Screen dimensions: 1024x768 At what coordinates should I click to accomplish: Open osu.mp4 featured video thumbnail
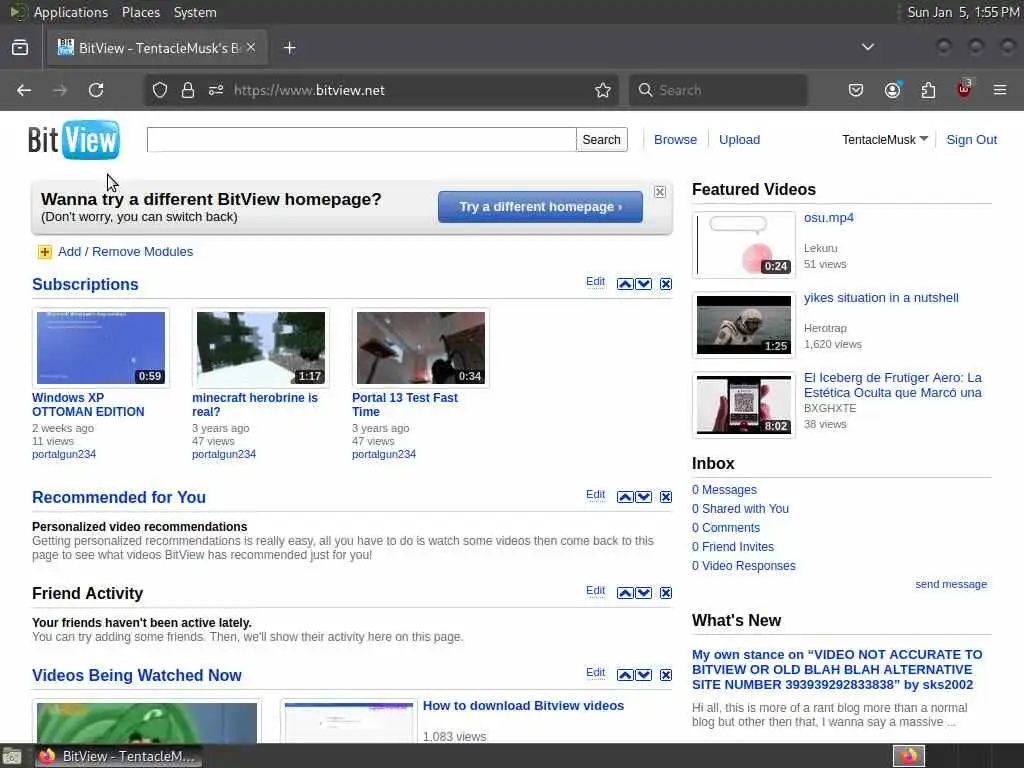744,245
